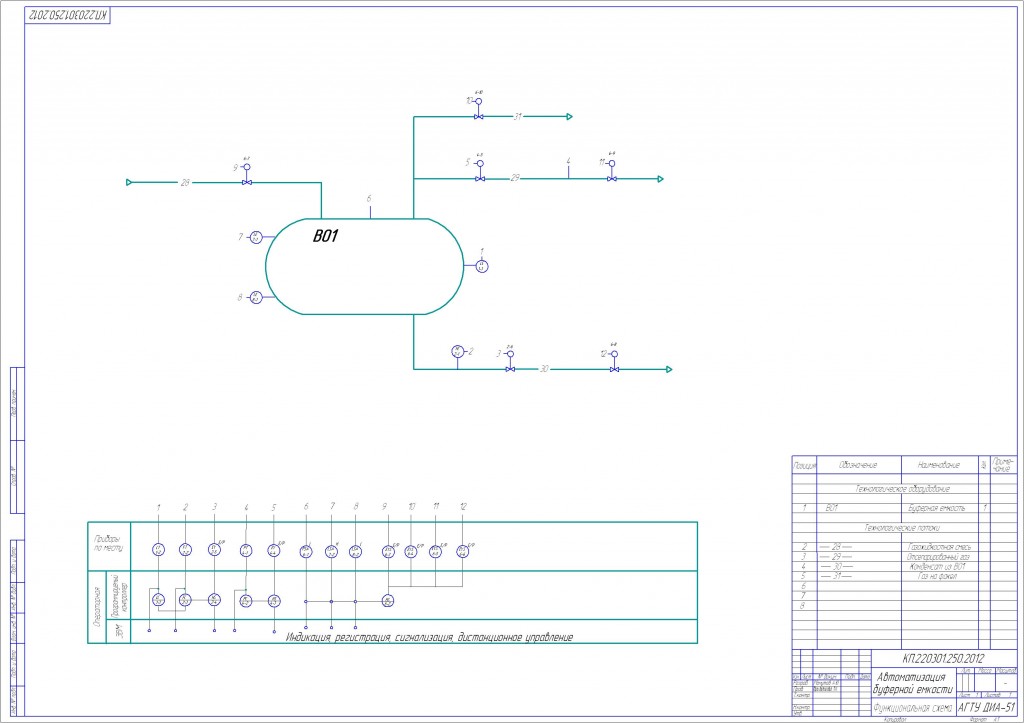Click 'Газожидкостная смесь' specification cell
Viewport: 1024px width, 723px height.
(939, 547)
